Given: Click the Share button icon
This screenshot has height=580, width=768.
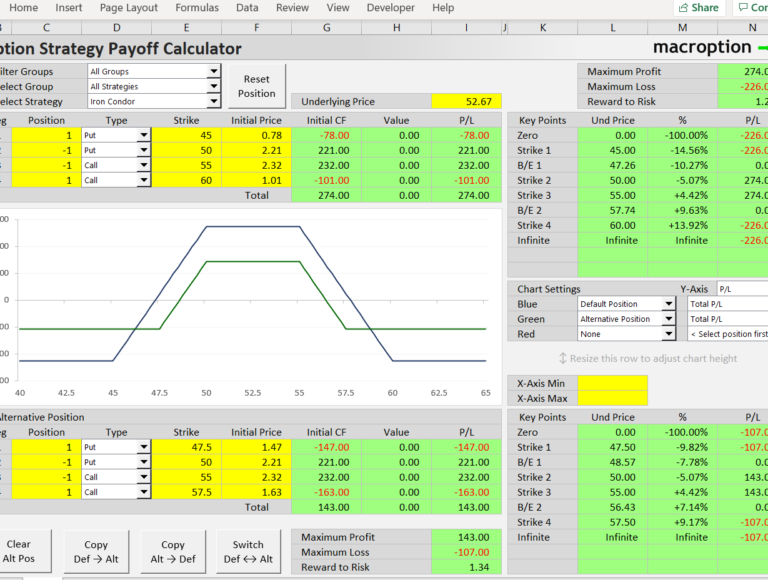Looking at the screenshot, I should [x=684, y=8].
